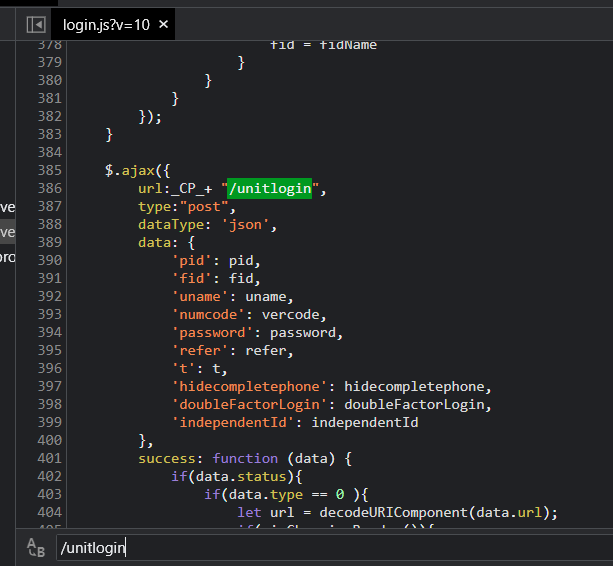Click the 'fid': fid line
613x566 pixels.
coord(216,279)
